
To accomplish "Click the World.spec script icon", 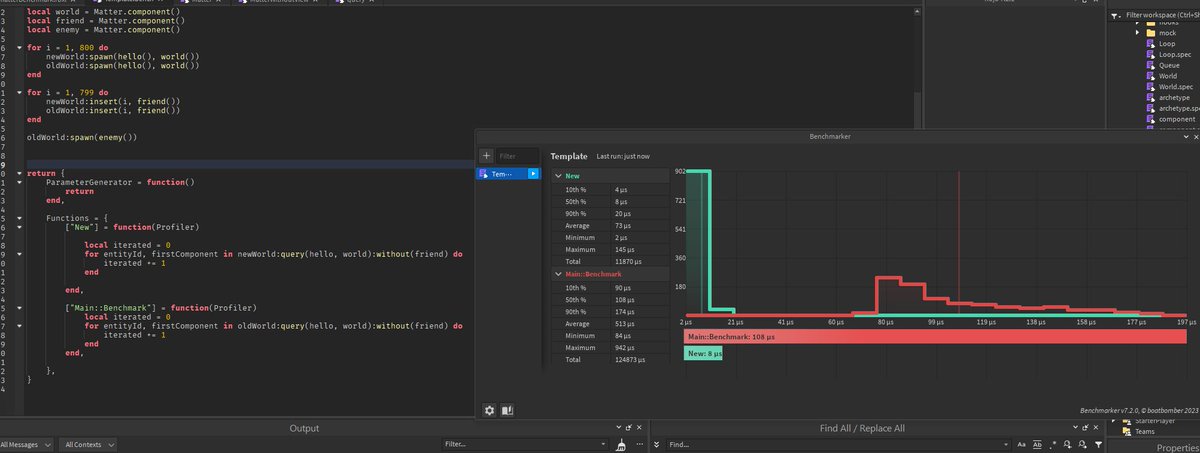I will tap(1150, 87).
